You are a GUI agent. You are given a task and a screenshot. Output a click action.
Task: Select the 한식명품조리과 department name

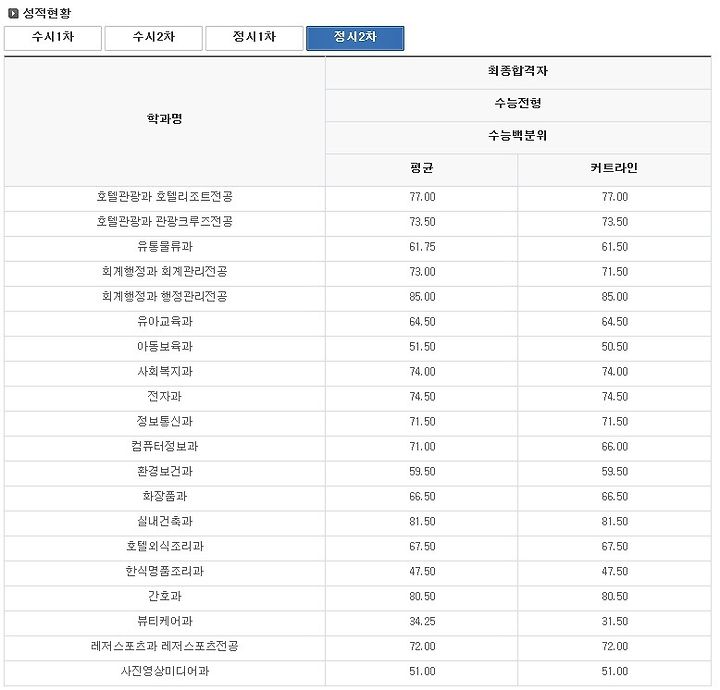[x=164, y=572]
